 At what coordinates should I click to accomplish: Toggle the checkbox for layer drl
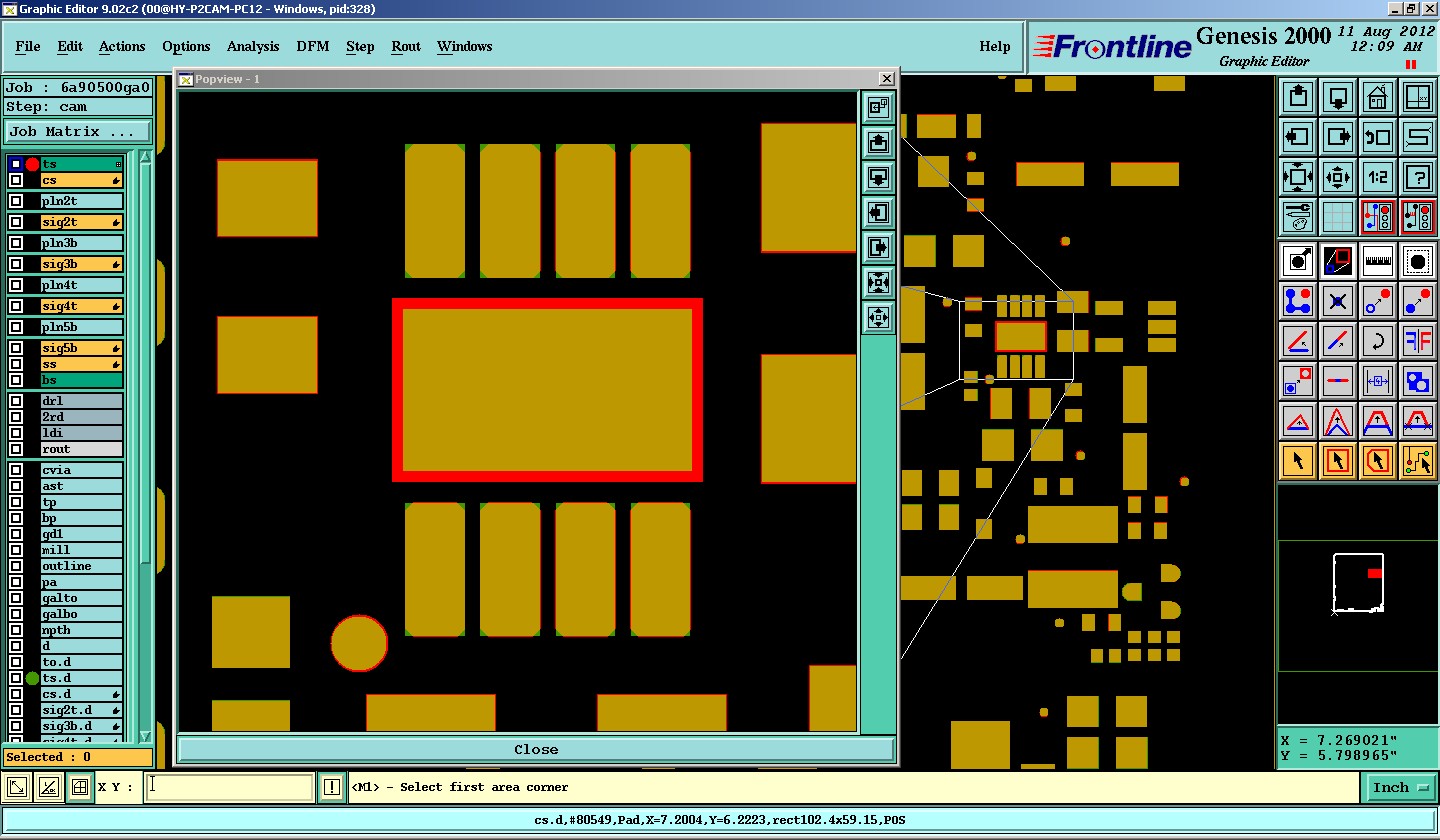16,401
